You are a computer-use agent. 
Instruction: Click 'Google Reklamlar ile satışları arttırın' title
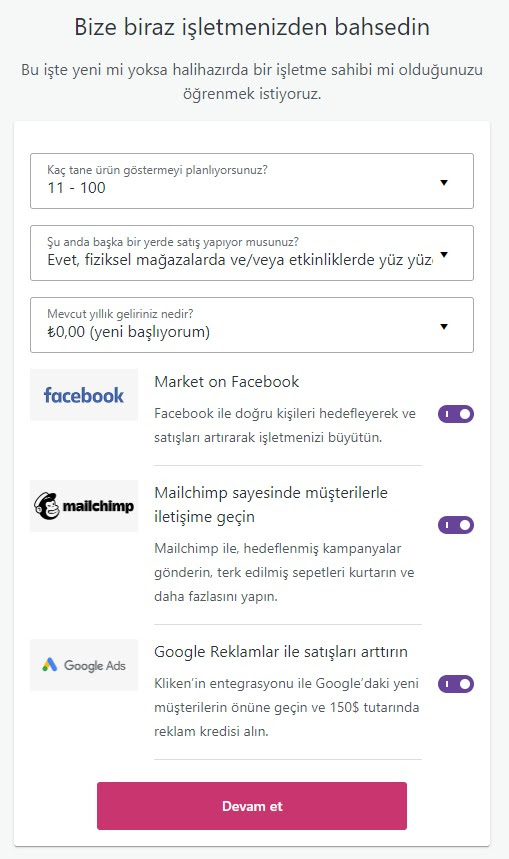281,652
